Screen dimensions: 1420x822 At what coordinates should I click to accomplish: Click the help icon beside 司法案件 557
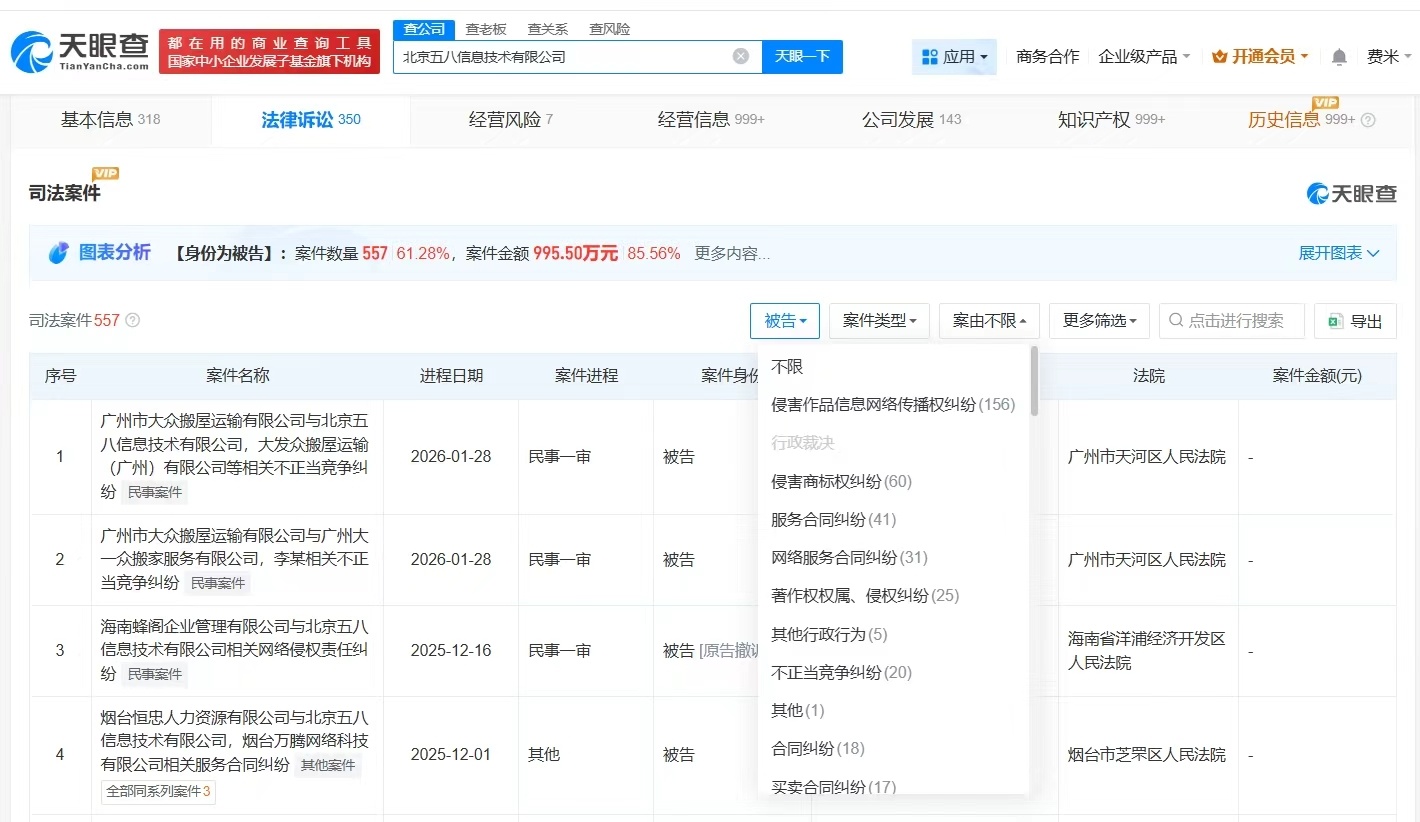tap(133, 321)
